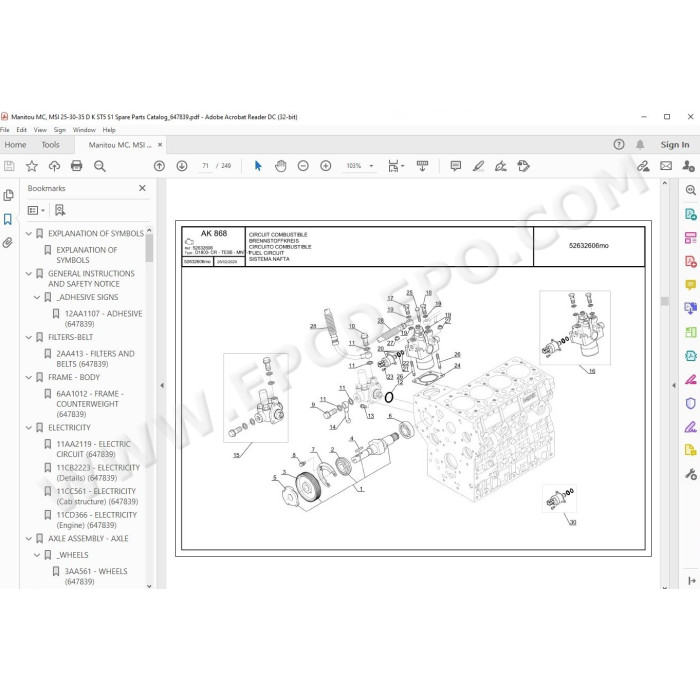This screenshot has width=700, height=700.
Task: Click the Save file icon in toolbar
Action: tap(9, 166)
